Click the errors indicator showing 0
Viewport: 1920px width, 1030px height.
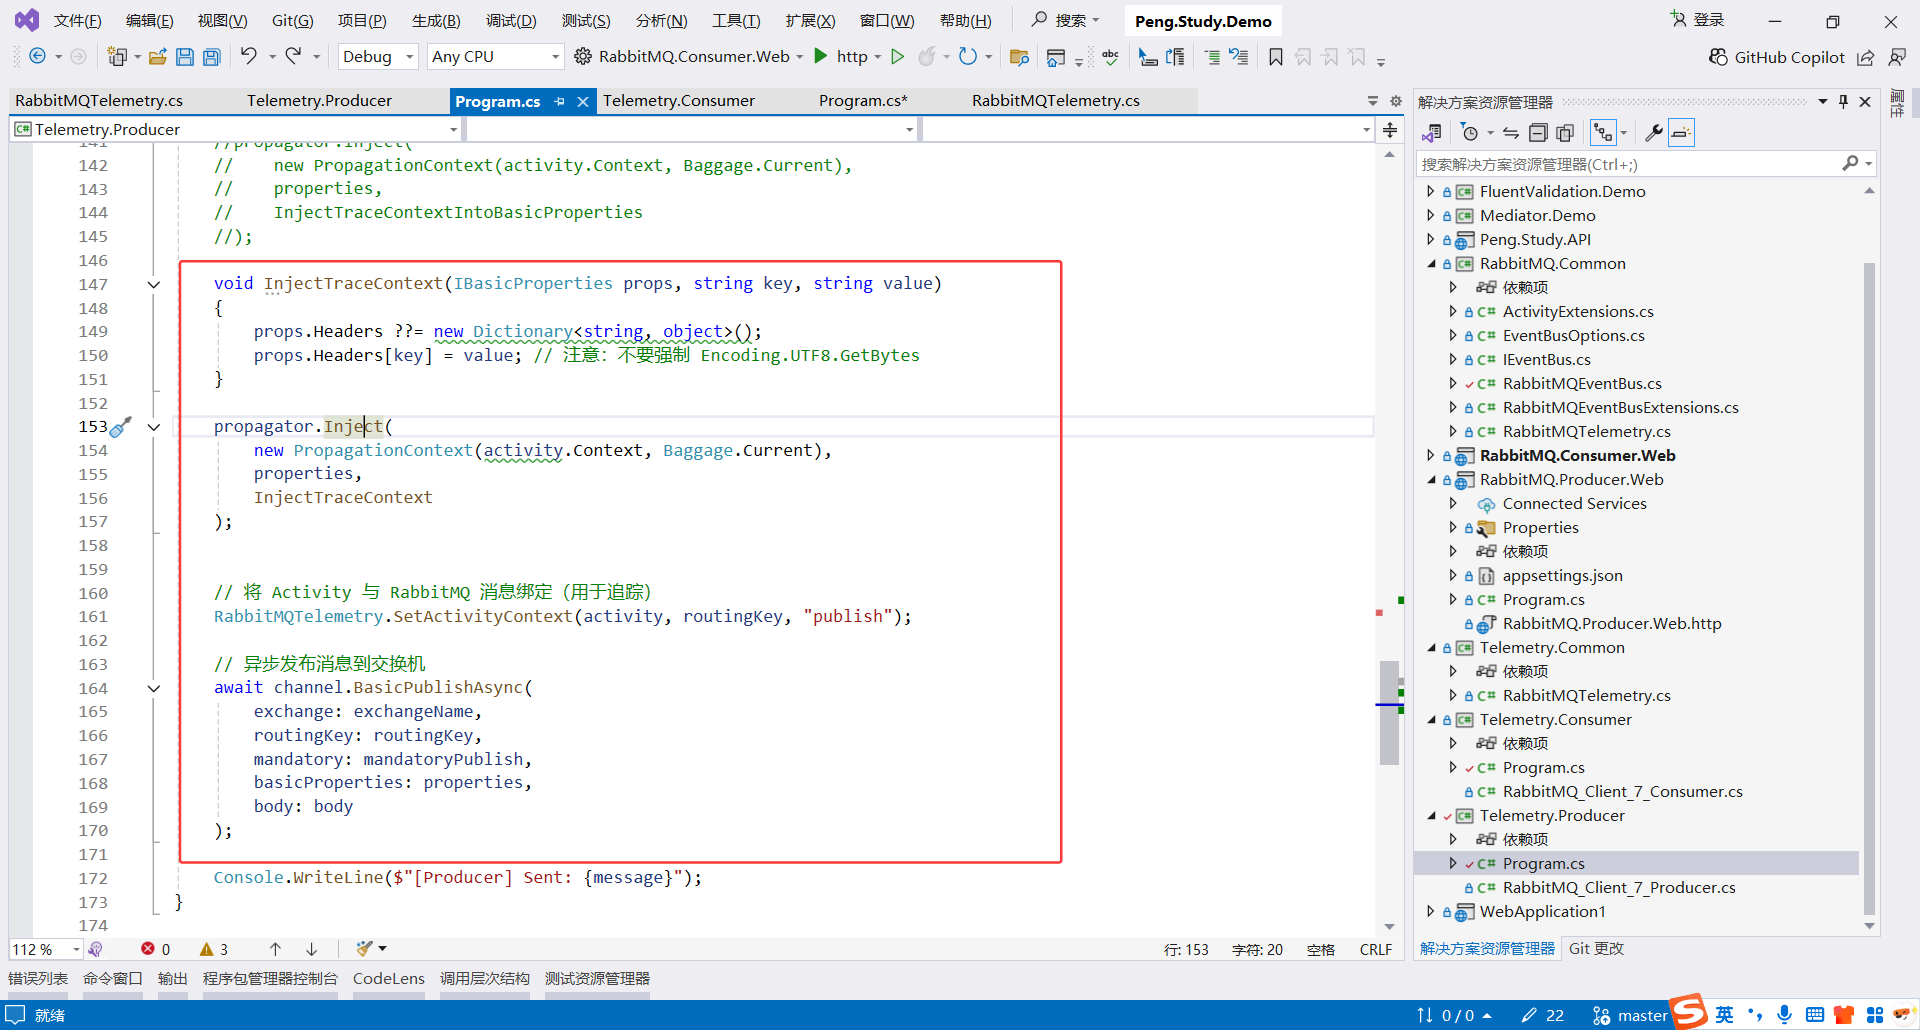[x=156, y=949]
